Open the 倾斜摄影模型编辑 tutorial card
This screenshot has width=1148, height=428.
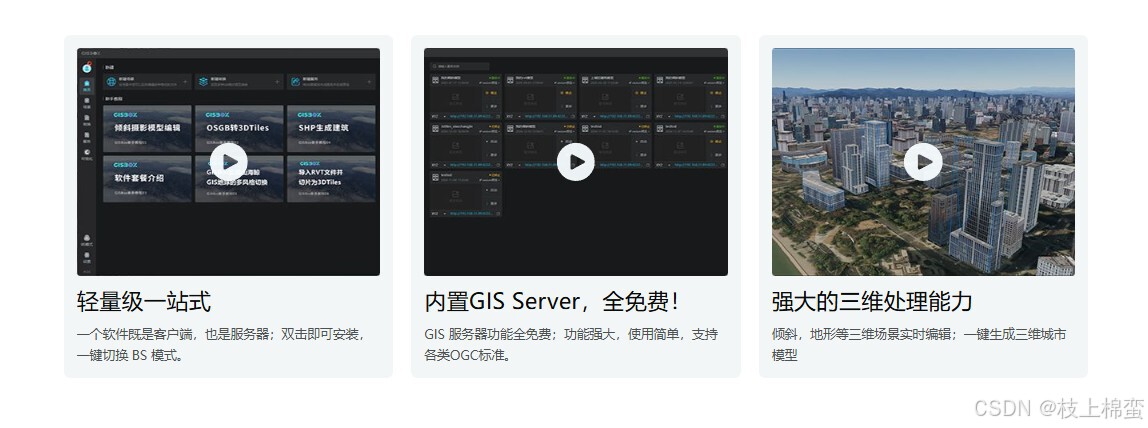[x=147, y=128]
